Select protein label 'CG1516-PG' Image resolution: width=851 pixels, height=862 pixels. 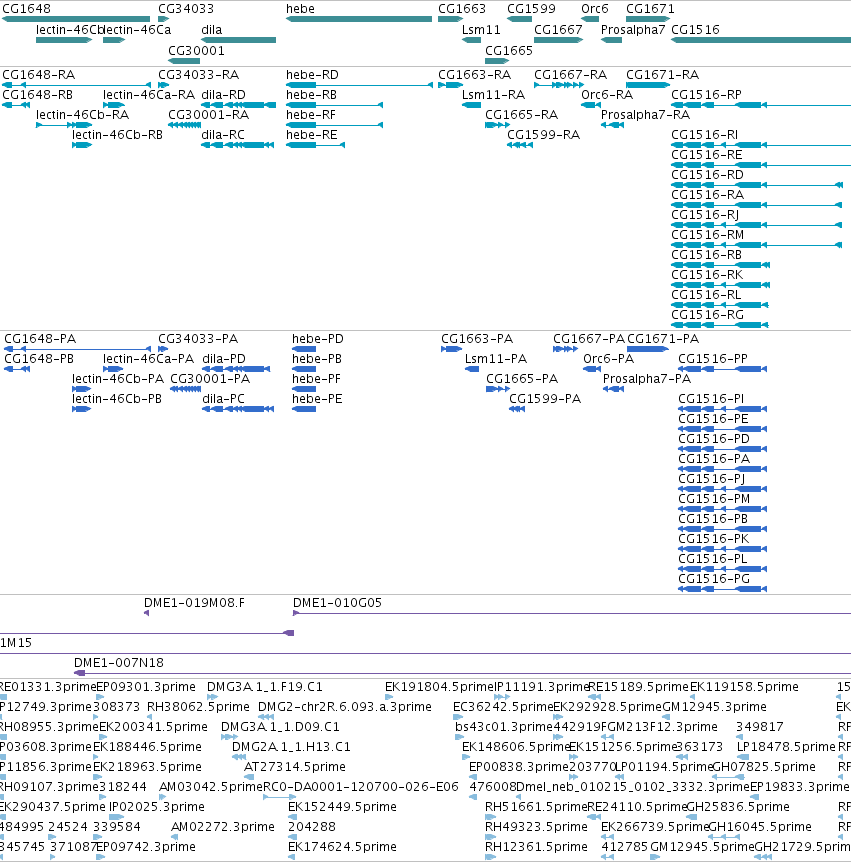[714, 578]
